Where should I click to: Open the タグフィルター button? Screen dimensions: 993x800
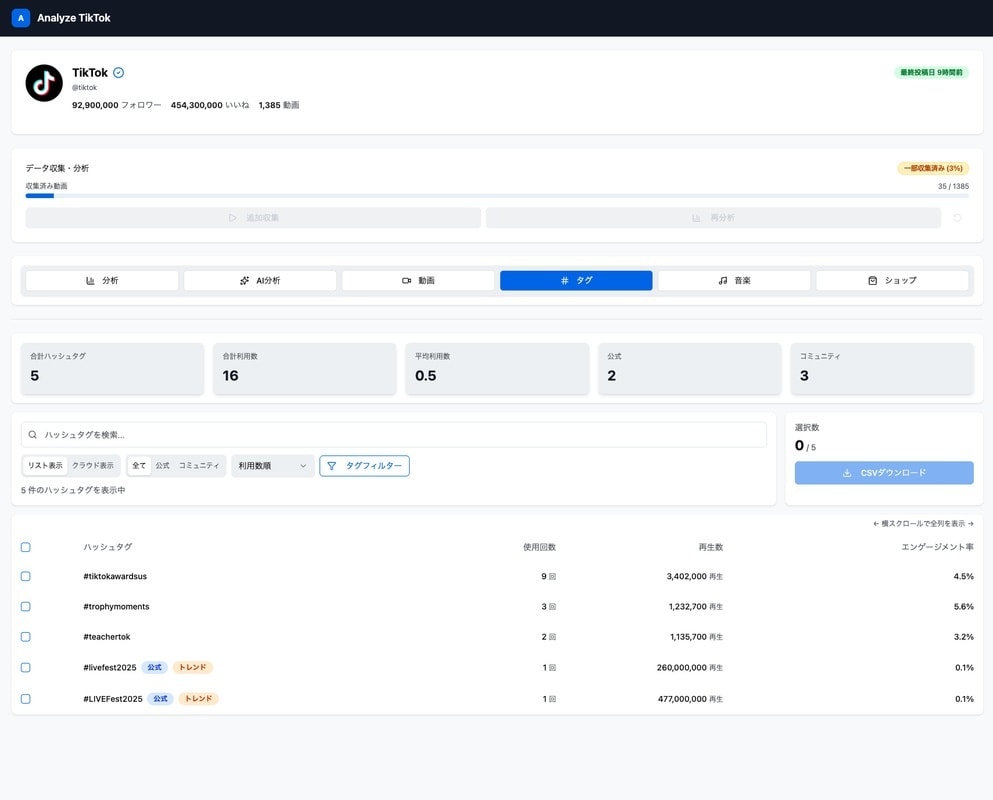coord(364,466)
